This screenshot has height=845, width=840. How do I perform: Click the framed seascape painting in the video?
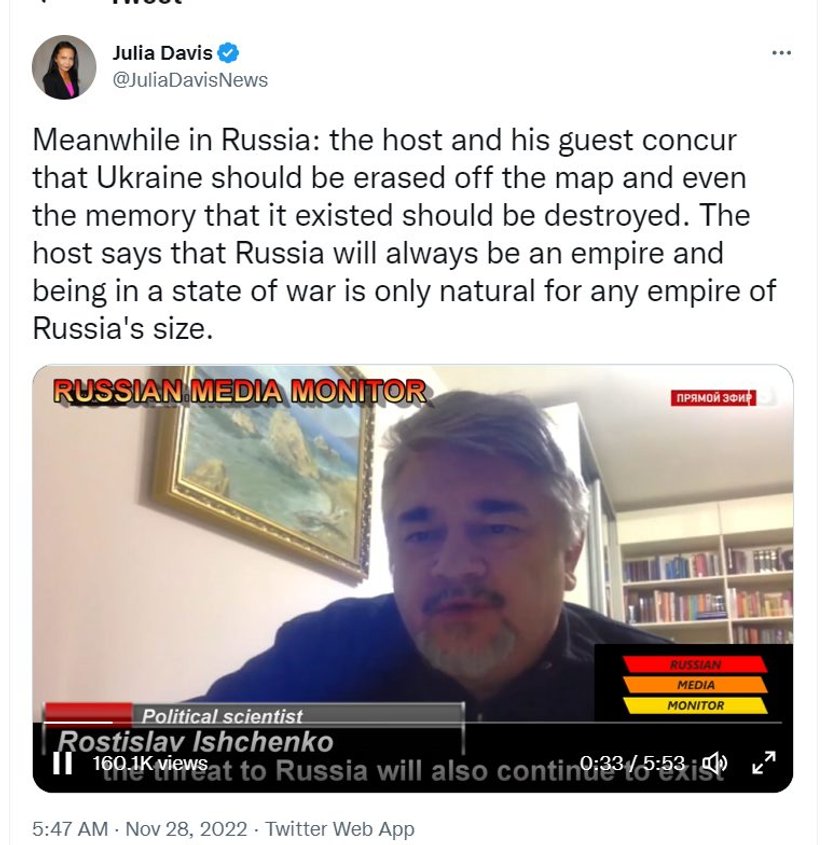(261, 472)
